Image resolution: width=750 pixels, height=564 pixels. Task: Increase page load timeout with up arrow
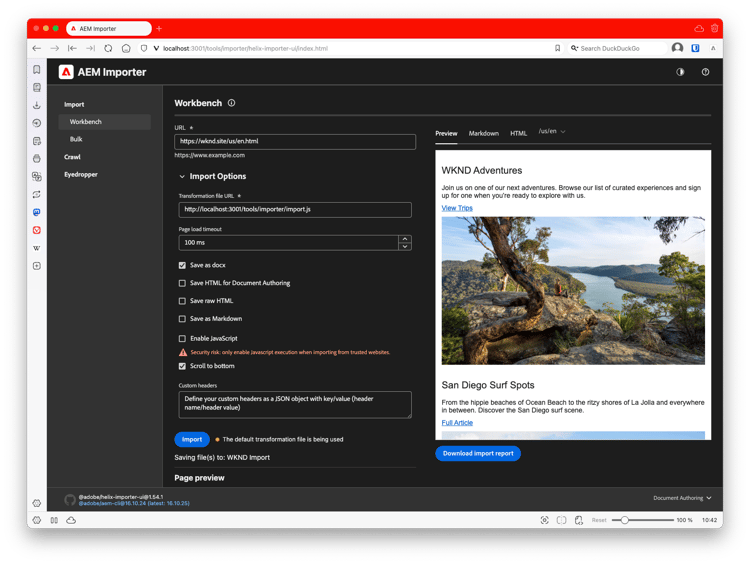click(x=405, y=239)
